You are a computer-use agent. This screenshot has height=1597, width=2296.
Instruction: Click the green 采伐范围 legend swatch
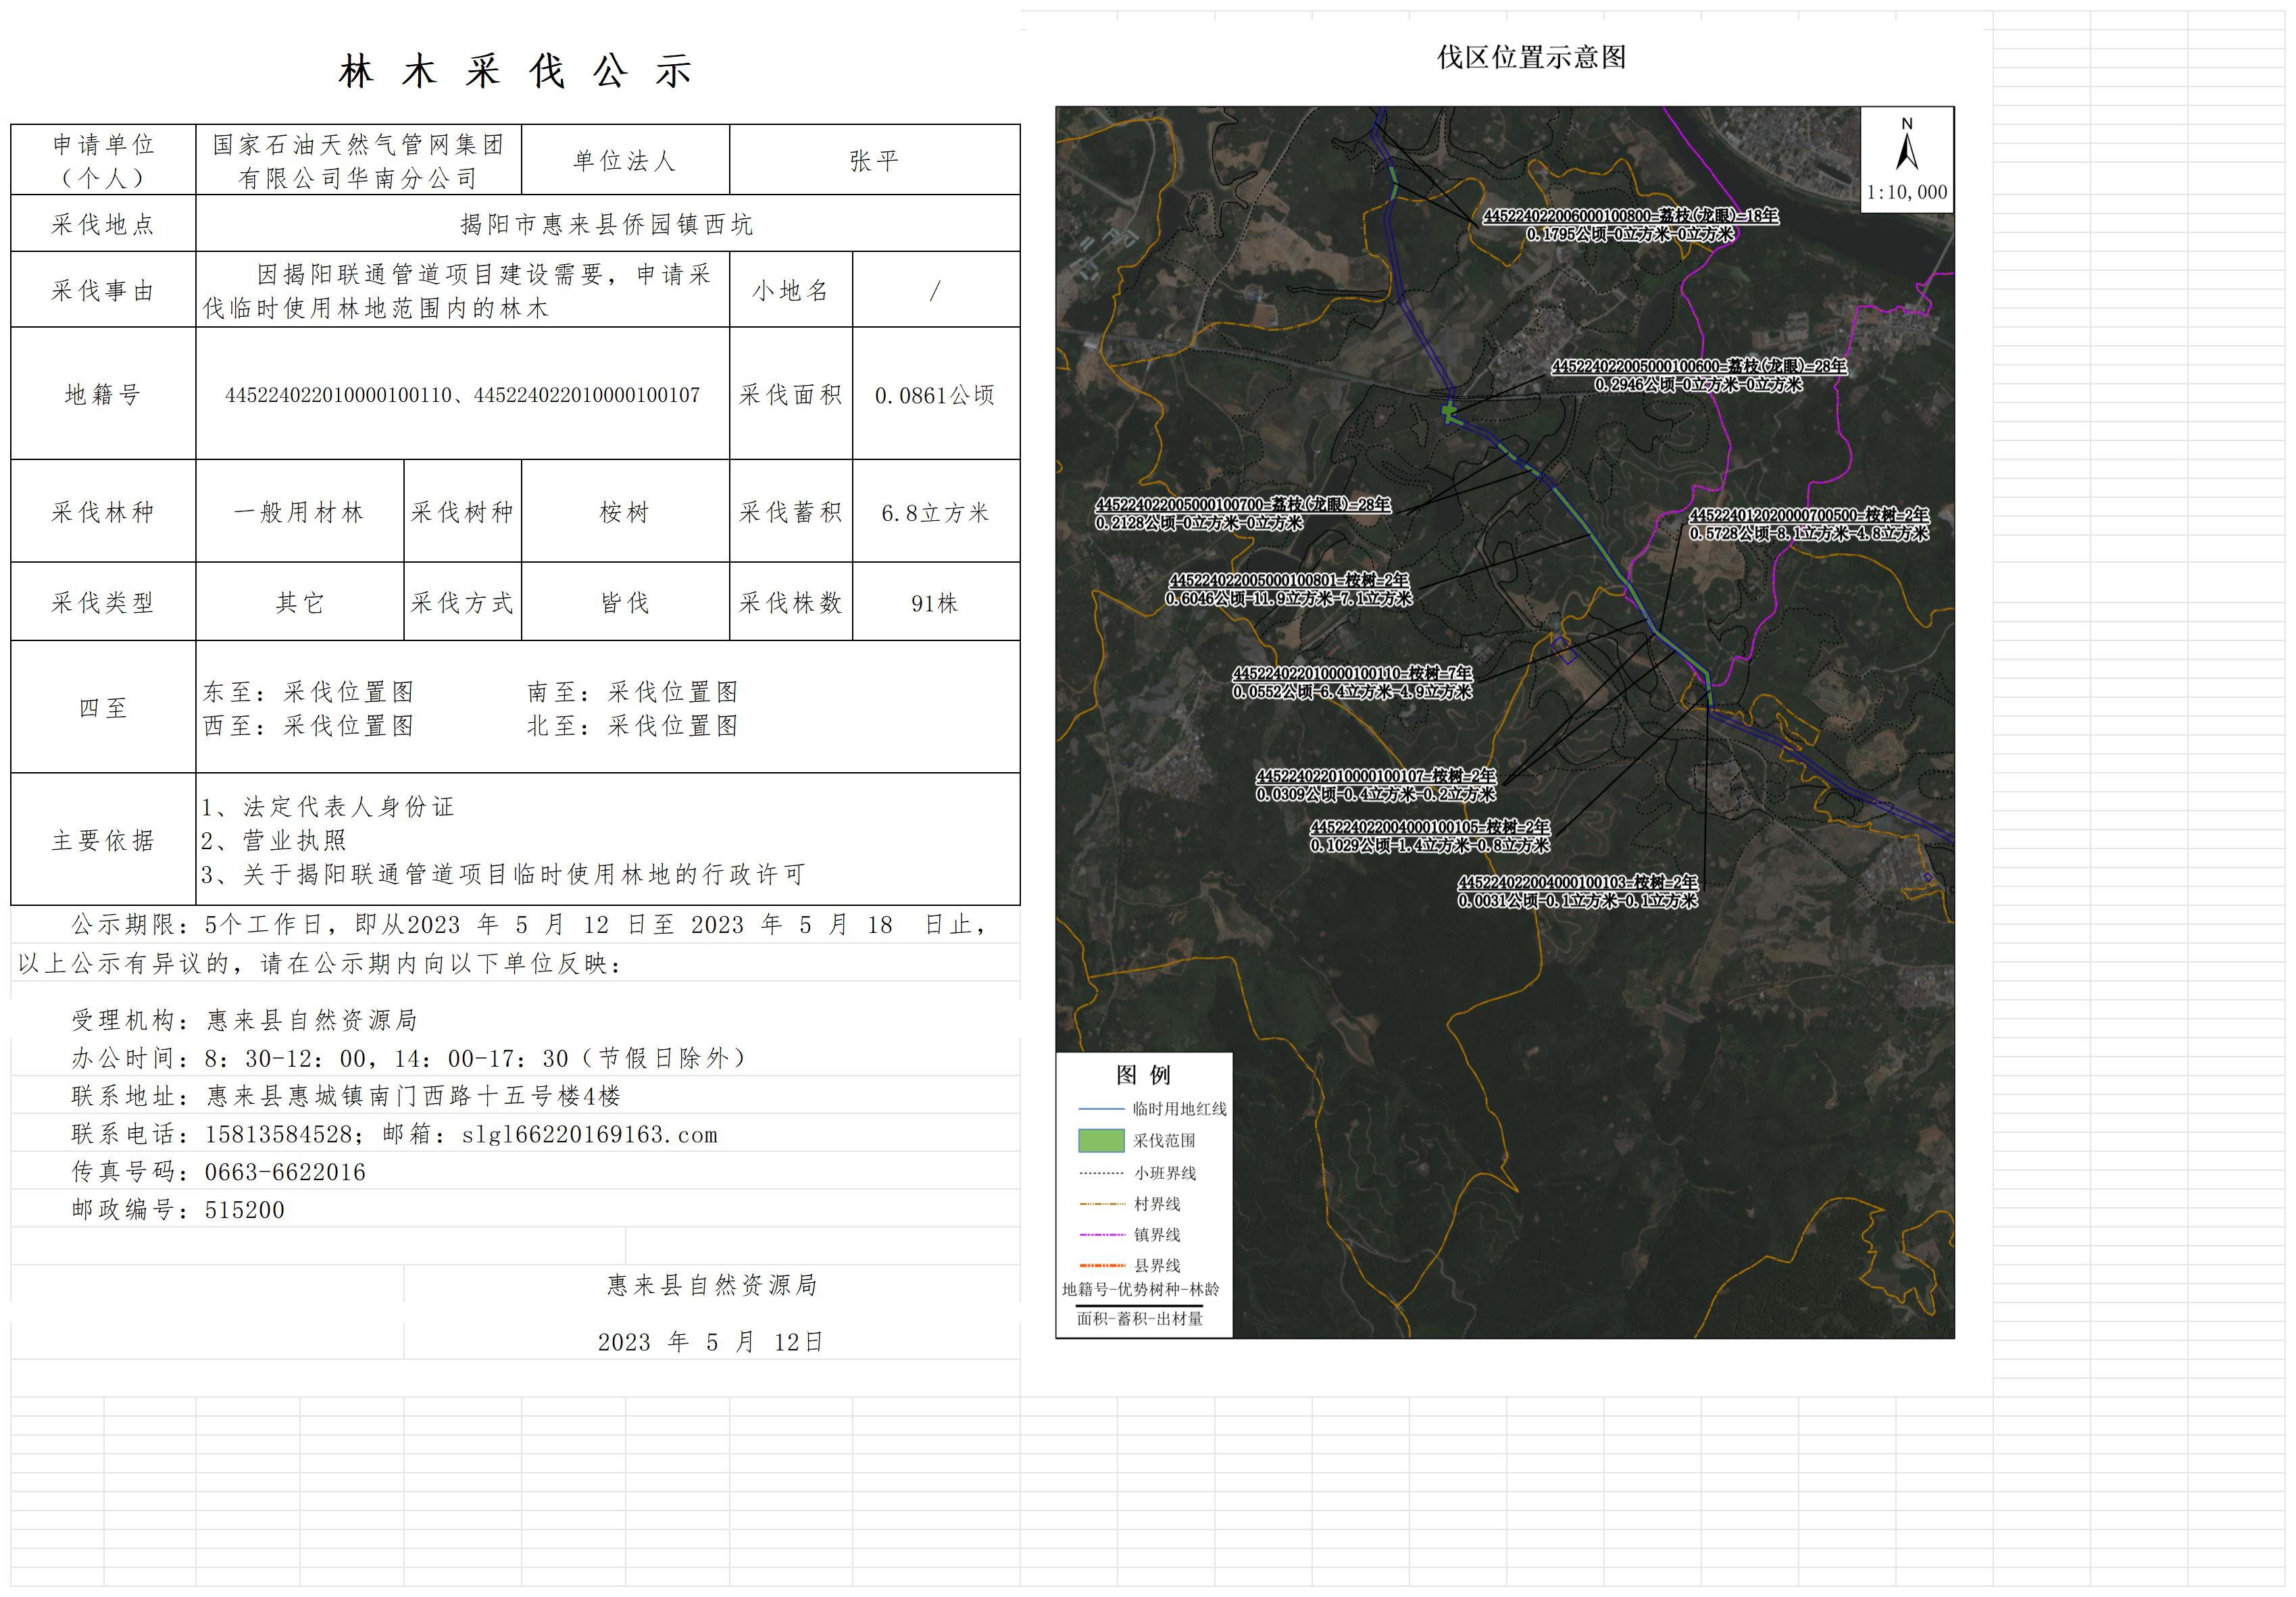[x=1101, y=1140]
